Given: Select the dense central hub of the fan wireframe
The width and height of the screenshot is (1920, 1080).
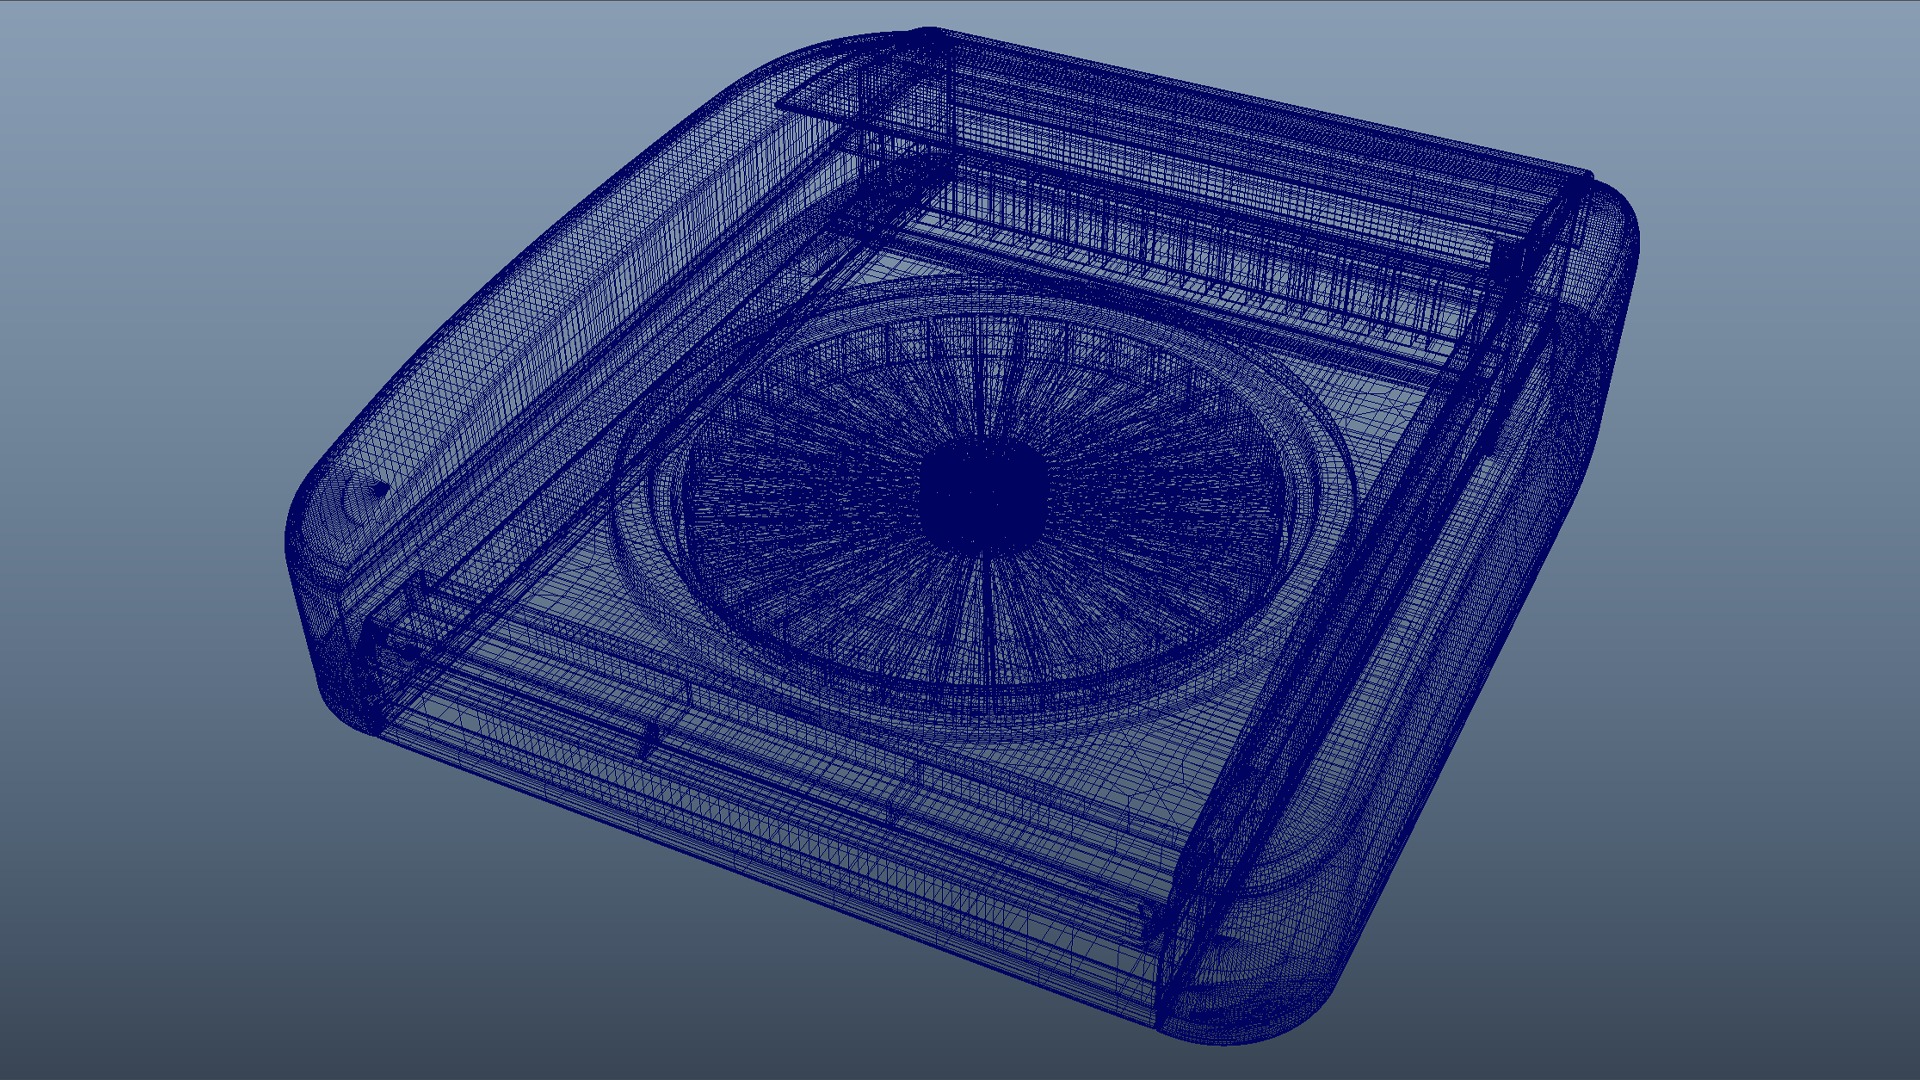Looking at the screenshot, I should [983, 496].
